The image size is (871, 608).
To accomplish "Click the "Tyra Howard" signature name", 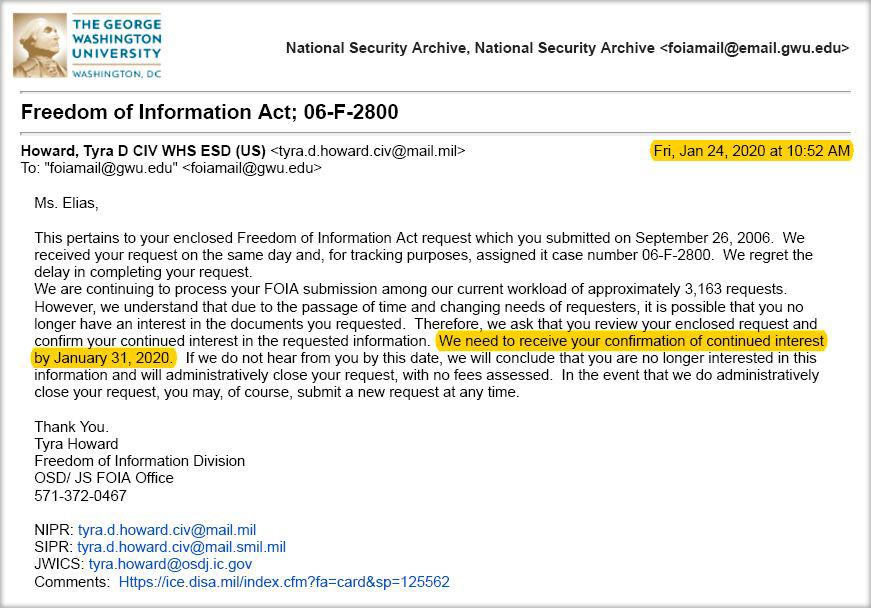I will pyautogui.click(x=76, y=444).
